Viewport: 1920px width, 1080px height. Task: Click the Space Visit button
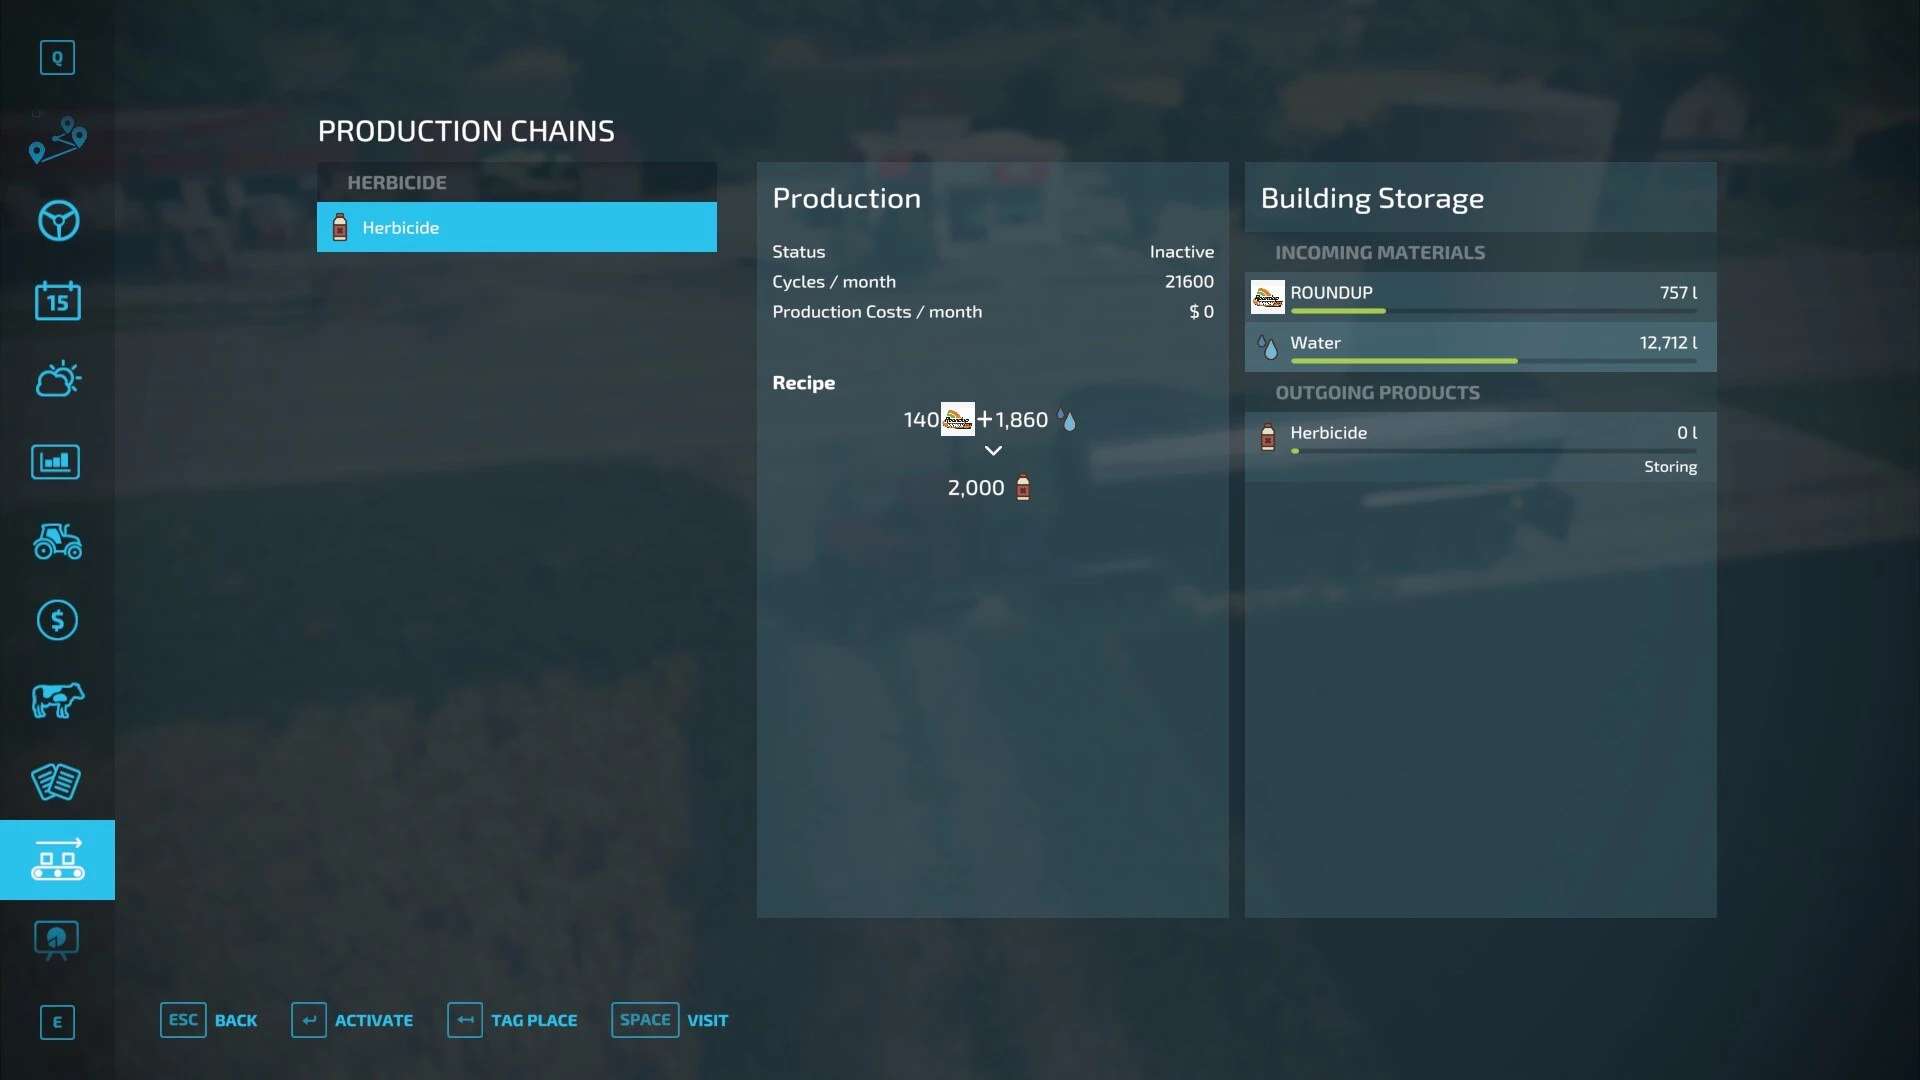[670, 1020]
